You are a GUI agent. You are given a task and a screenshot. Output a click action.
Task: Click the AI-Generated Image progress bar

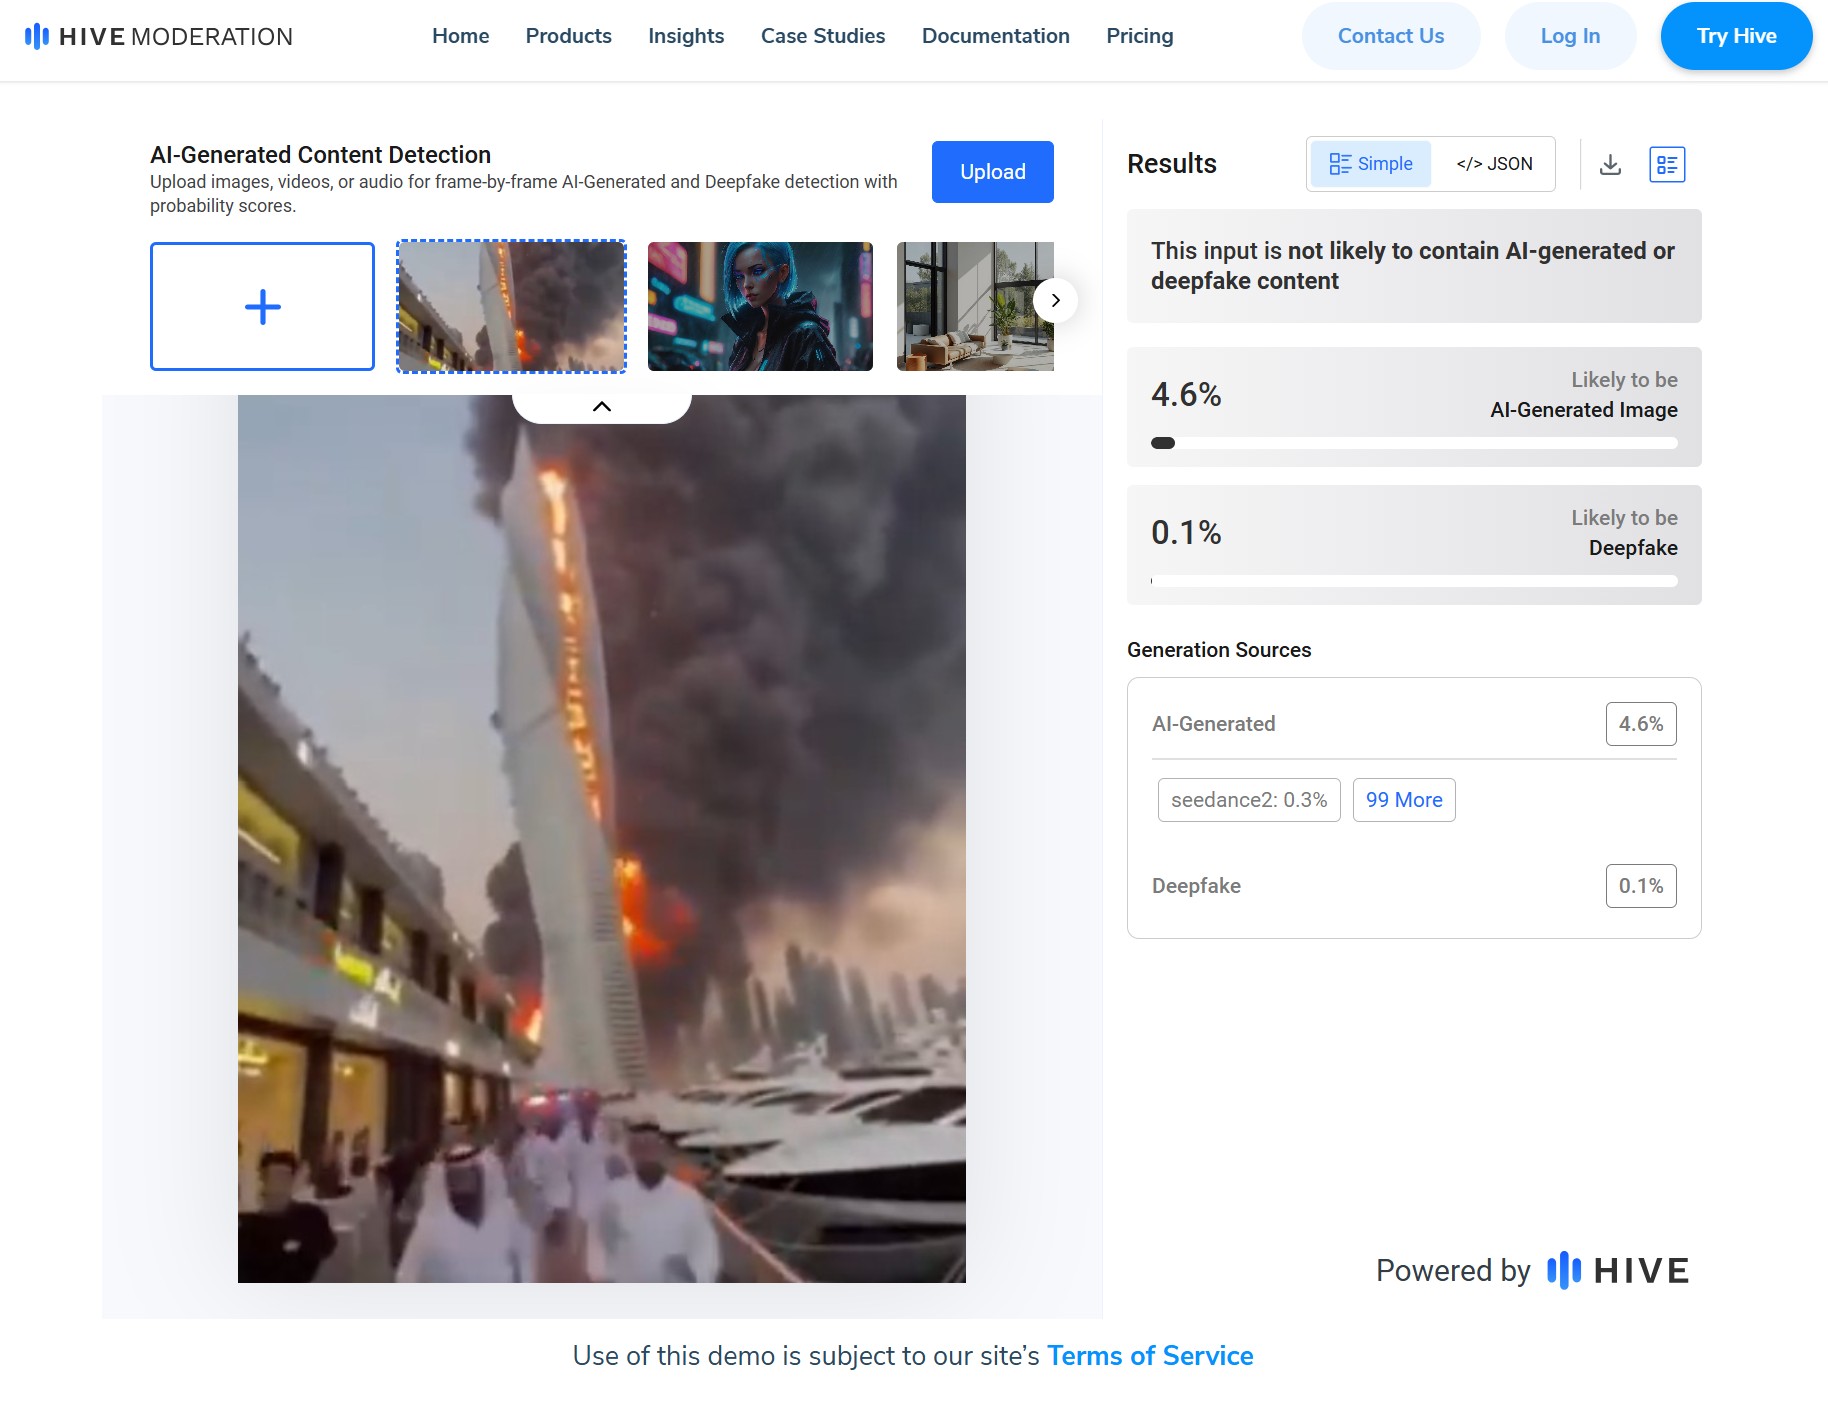click(x=1414, y=443)
